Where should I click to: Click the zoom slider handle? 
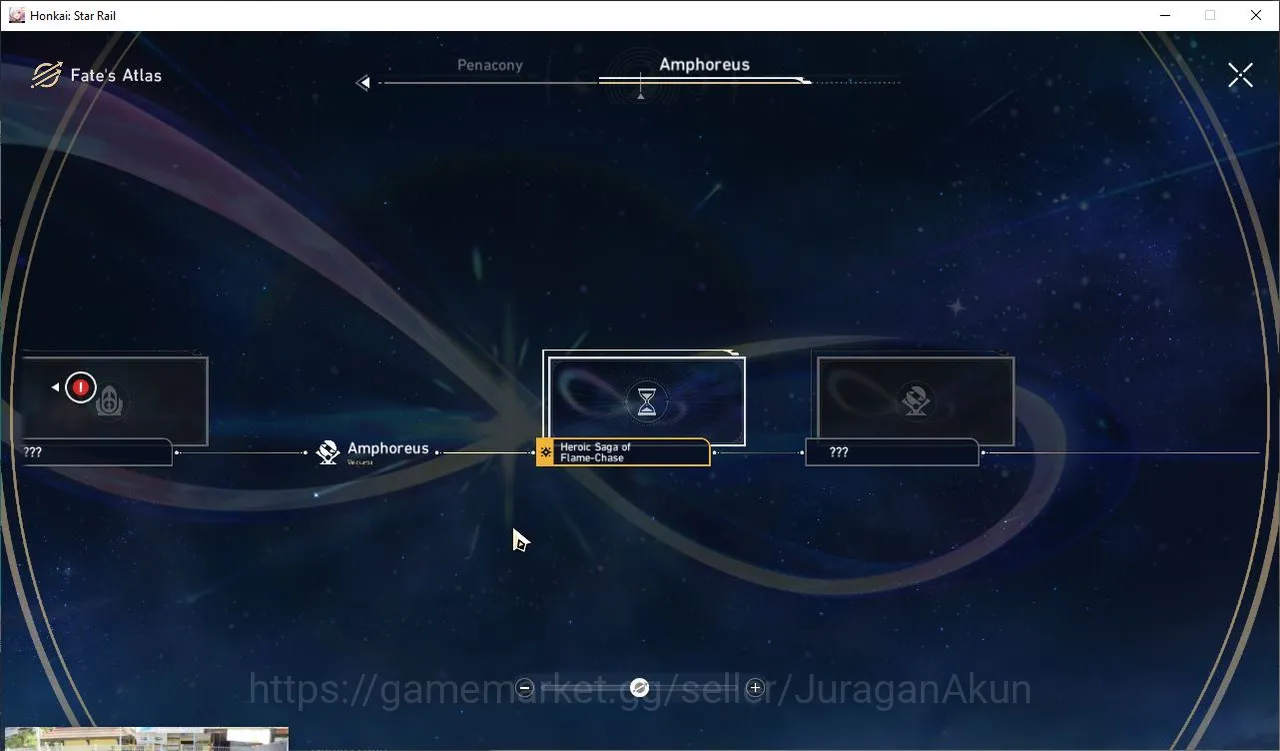pyautogui.click(x=640, y=687)
